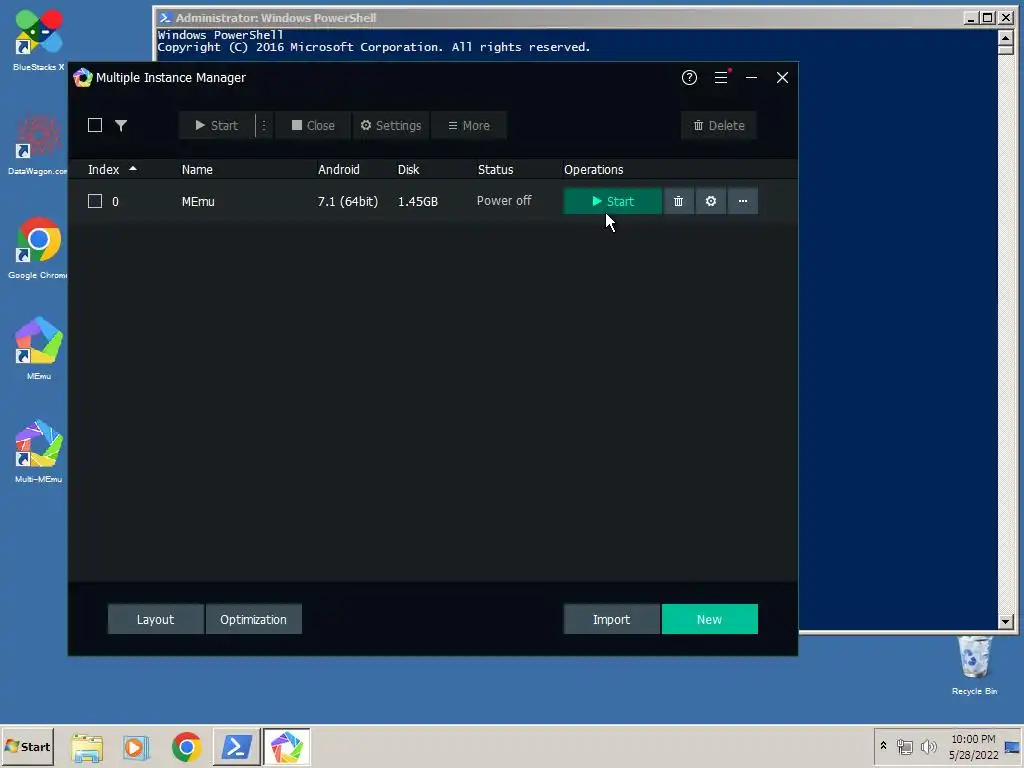The image size is (1024, 768).
Task: Click the Status column header
Action: point(495,169)
